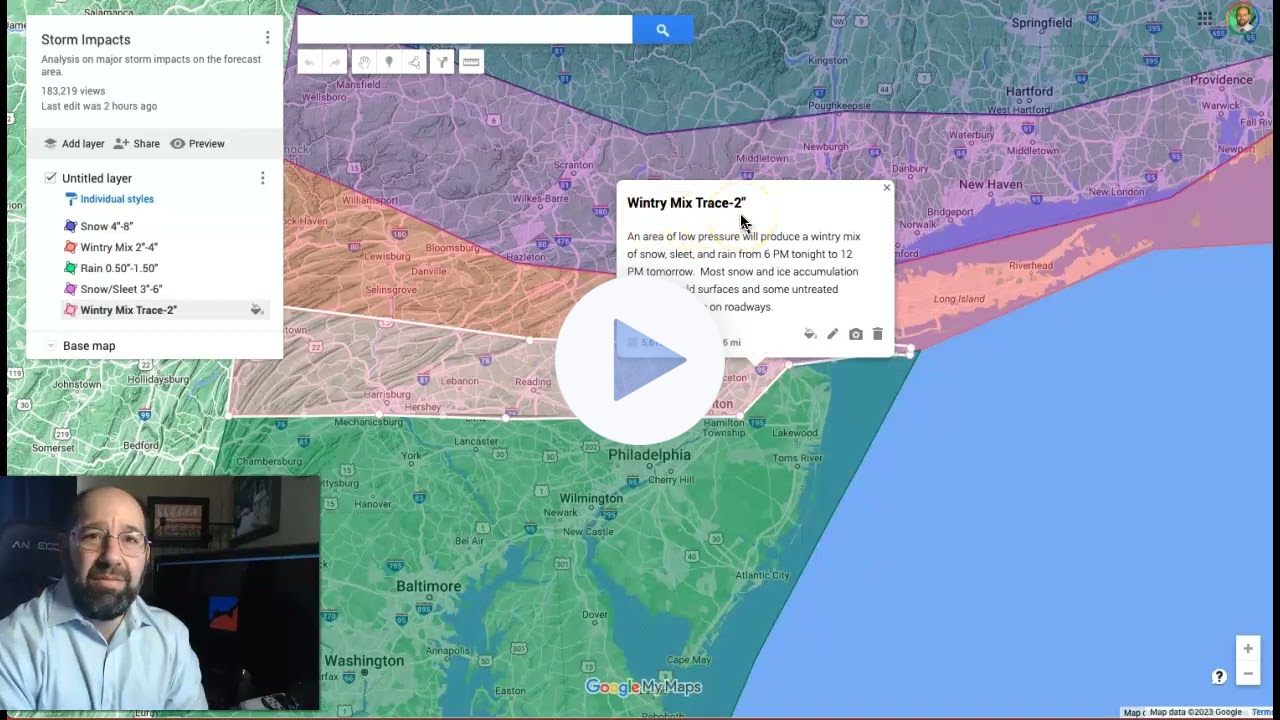Open the account profile avatar
Image resolution: width=1280 pixels, height=720 pixels.
1241,18
